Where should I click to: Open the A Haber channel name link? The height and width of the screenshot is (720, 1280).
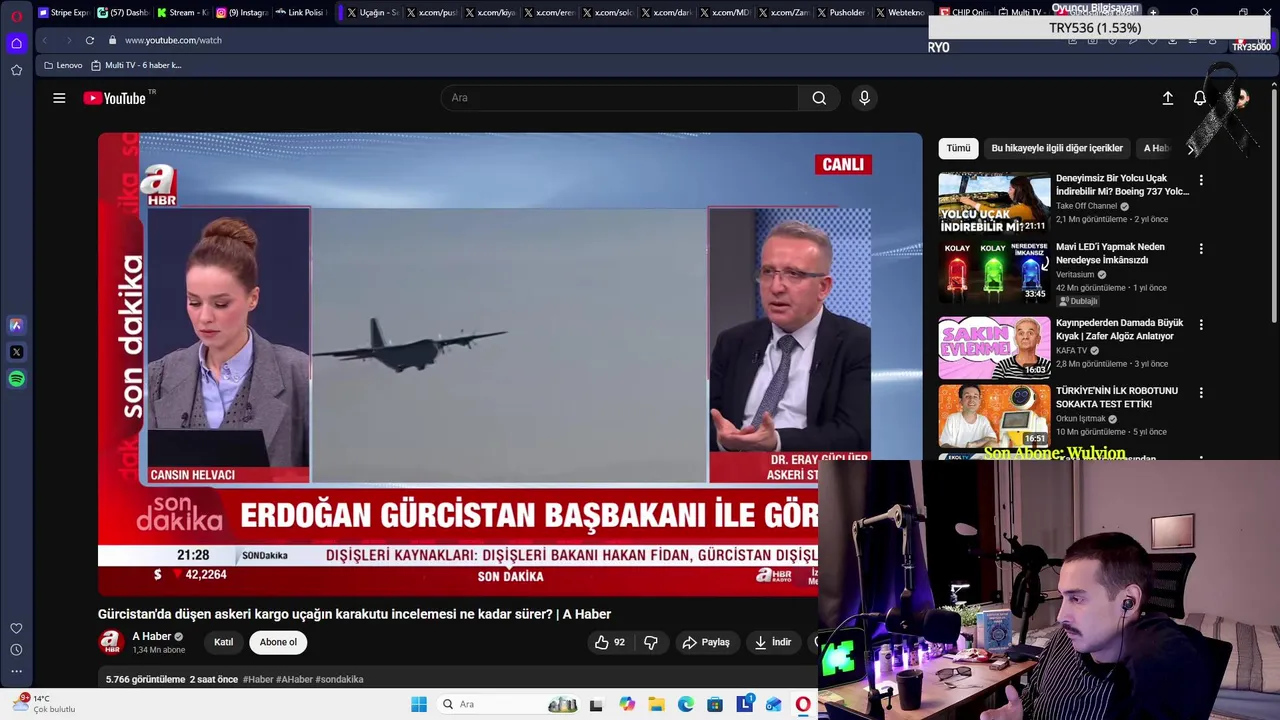151,636
